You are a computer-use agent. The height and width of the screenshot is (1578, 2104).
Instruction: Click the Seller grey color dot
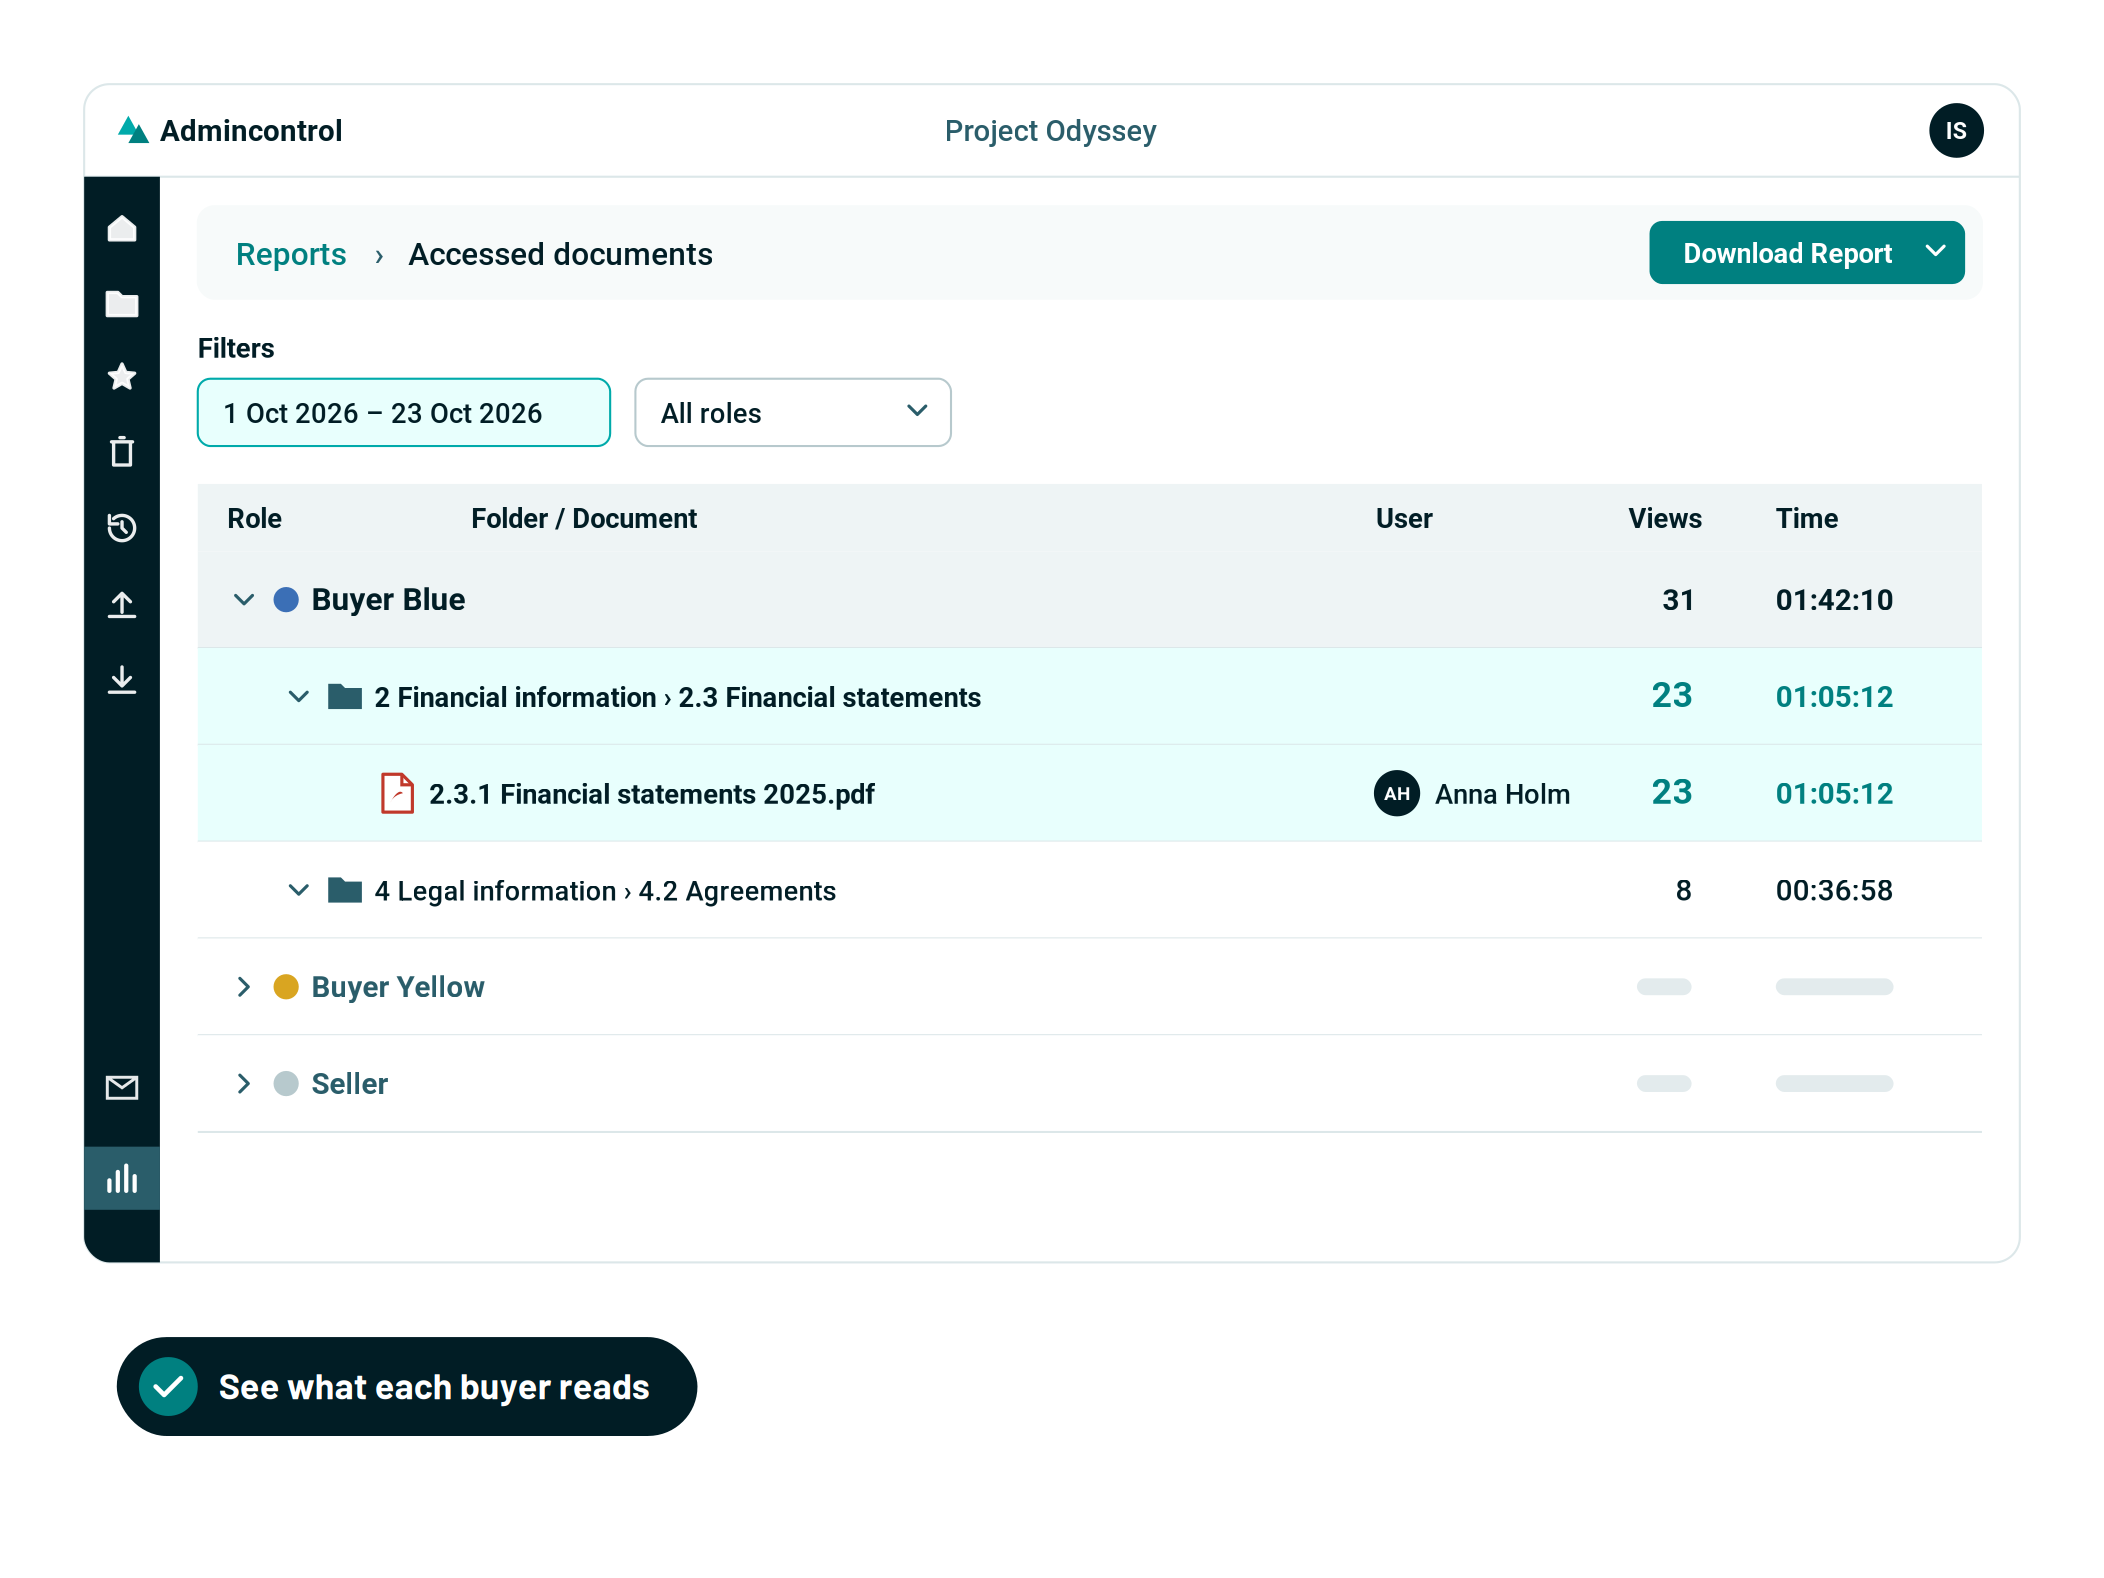286,1084
